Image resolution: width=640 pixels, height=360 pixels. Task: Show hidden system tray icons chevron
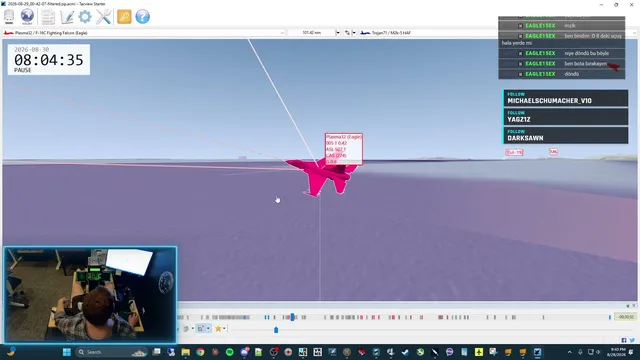[x=569, y=352]
